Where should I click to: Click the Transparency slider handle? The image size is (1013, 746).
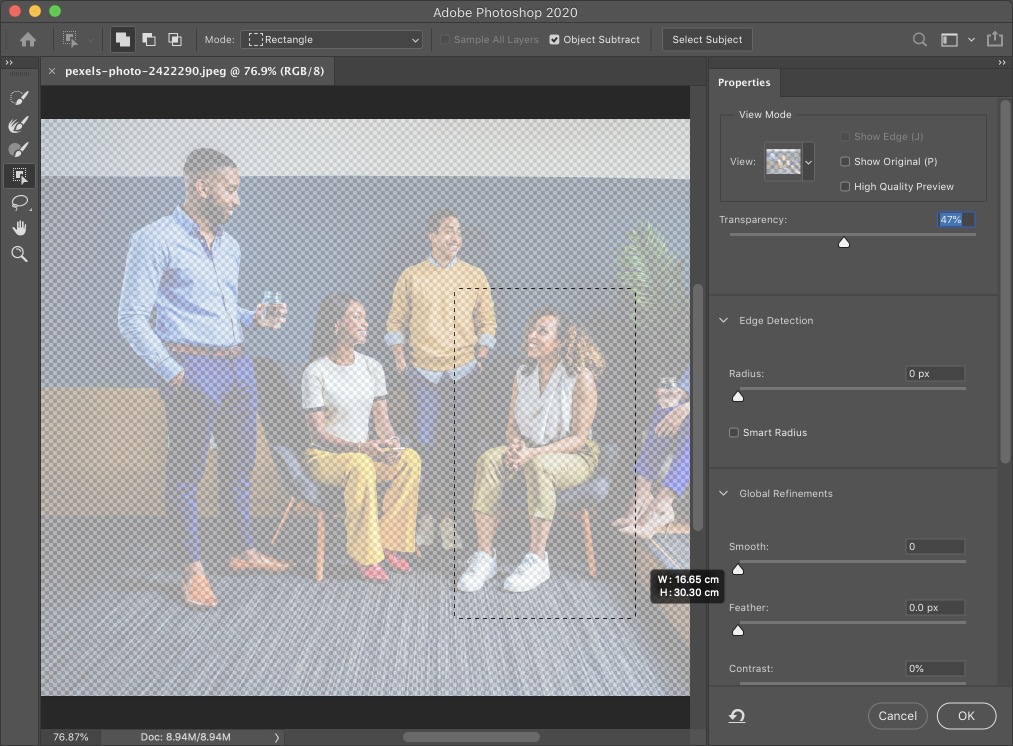(x=844, y=242)
